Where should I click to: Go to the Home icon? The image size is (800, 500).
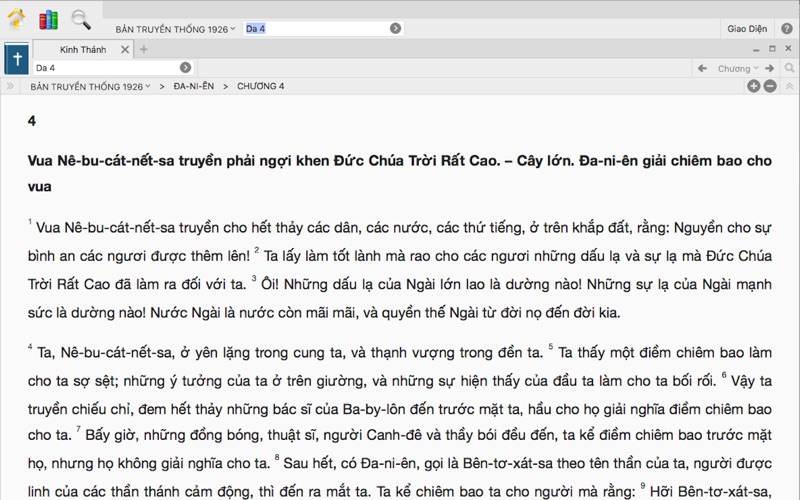click(x=16, y=19)
